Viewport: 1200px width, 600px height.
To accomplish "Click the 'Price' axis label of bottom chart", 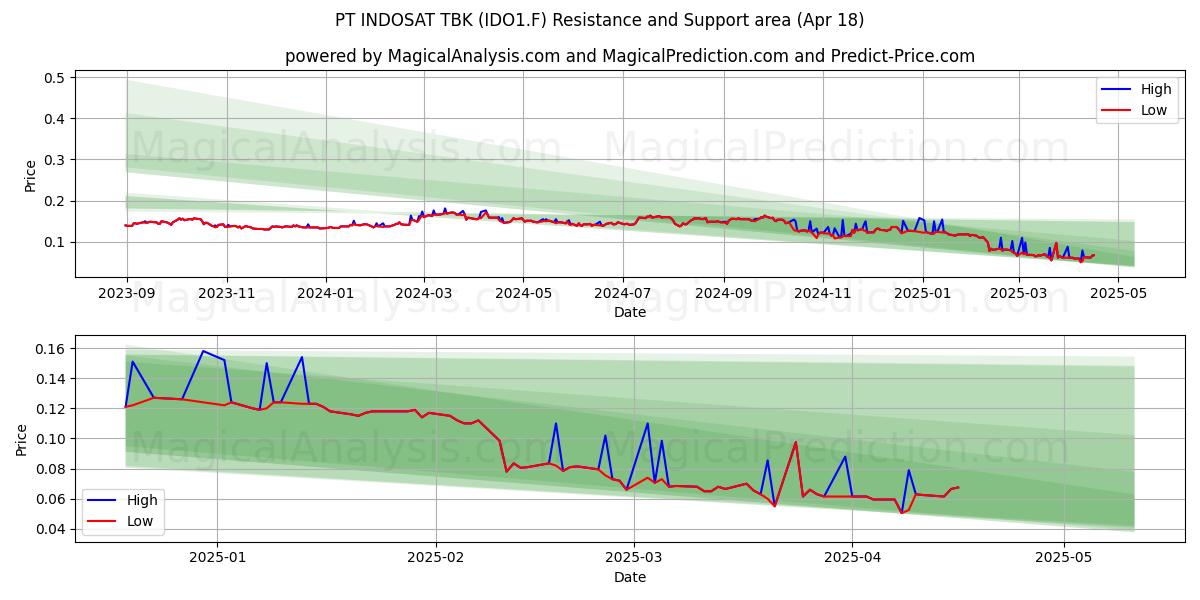I will (22, 439).
